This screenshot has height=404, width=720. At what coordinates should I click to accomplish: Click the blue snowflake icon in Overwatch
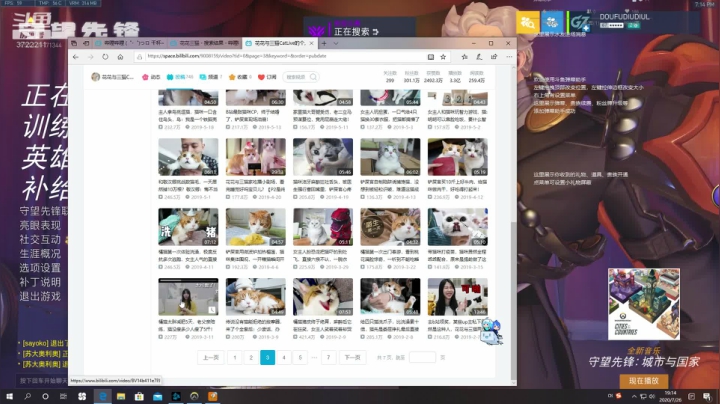[552, 22]
